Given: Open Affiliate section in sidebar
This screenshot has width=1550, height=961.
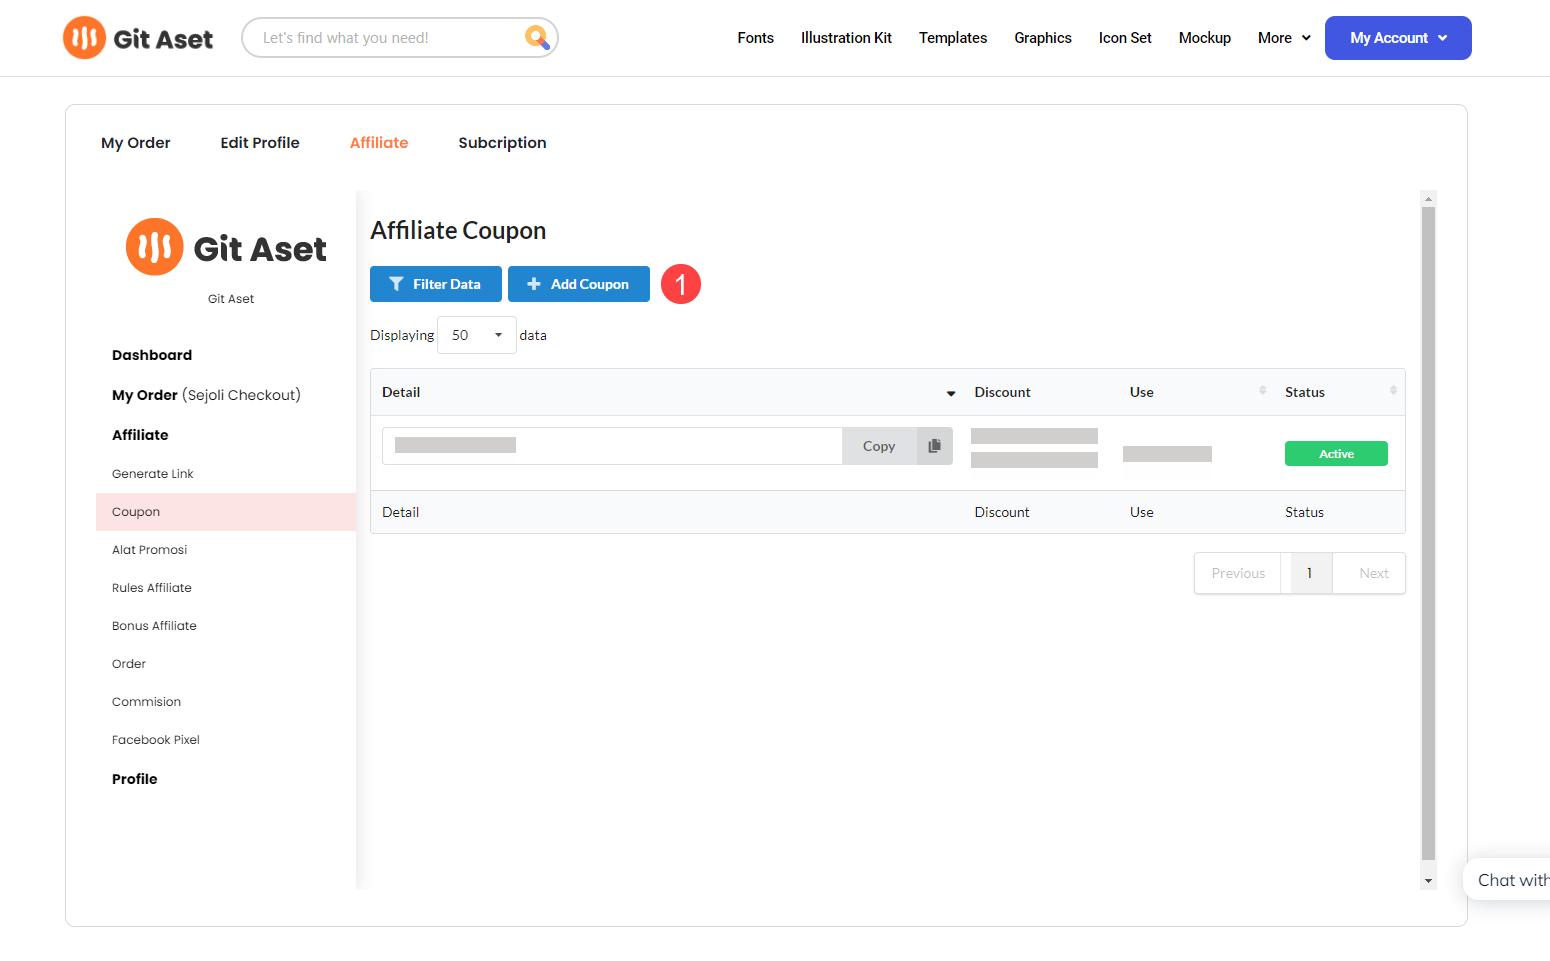Looking at the screenshot, I should (140, 435).
